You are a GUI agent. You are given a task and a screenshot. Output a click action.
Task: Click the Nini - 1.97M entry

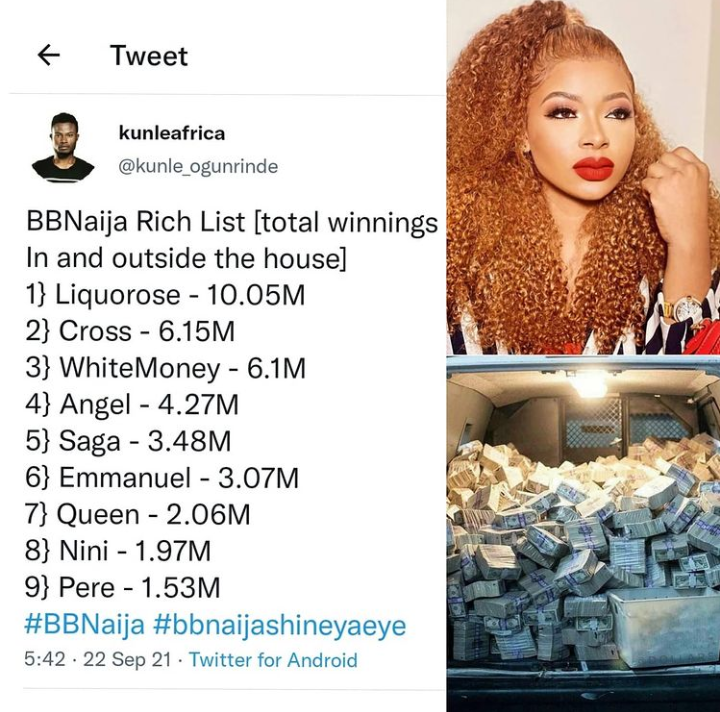pos(118,551)
